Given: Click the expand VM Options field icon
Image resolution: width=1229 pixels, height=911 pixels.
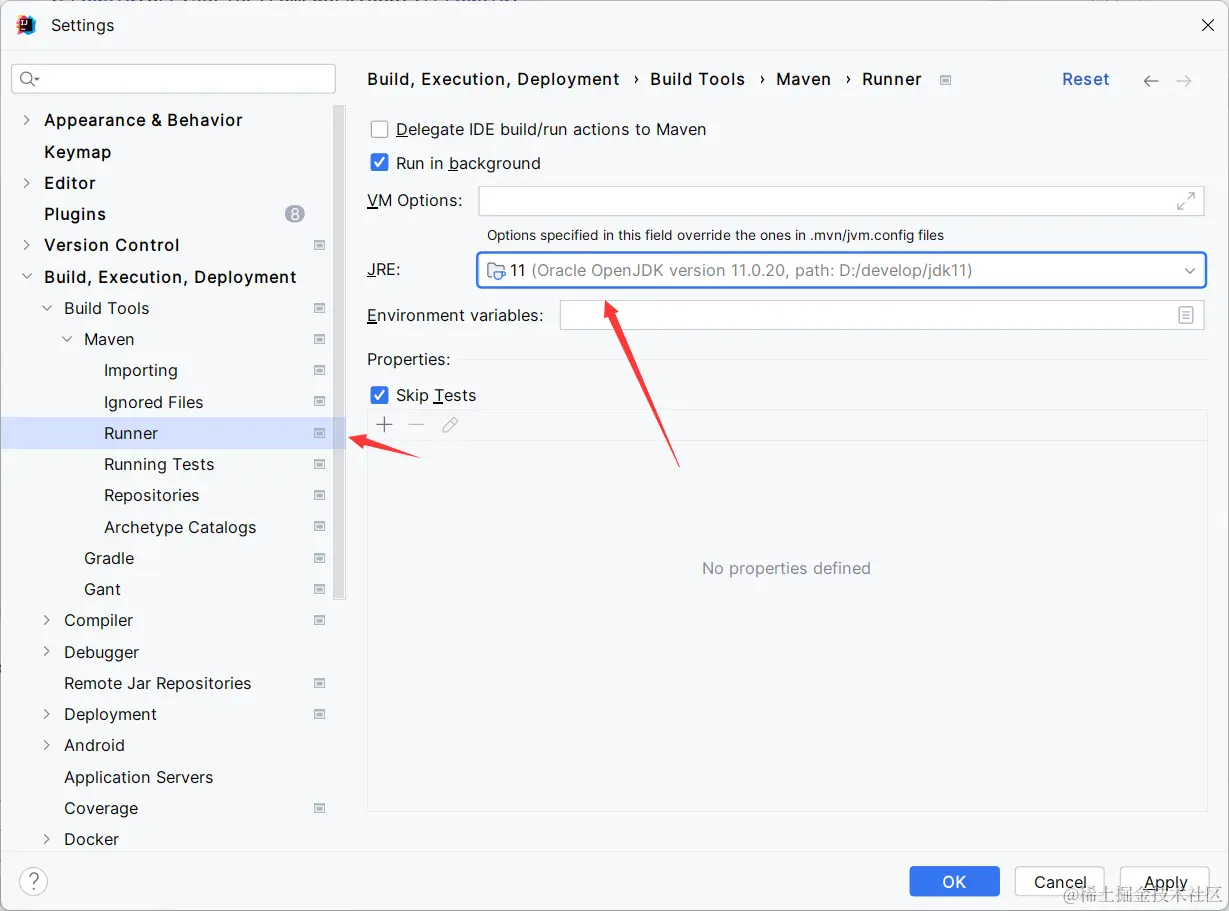Looking at the screenshot, I should coord(1186,201).
